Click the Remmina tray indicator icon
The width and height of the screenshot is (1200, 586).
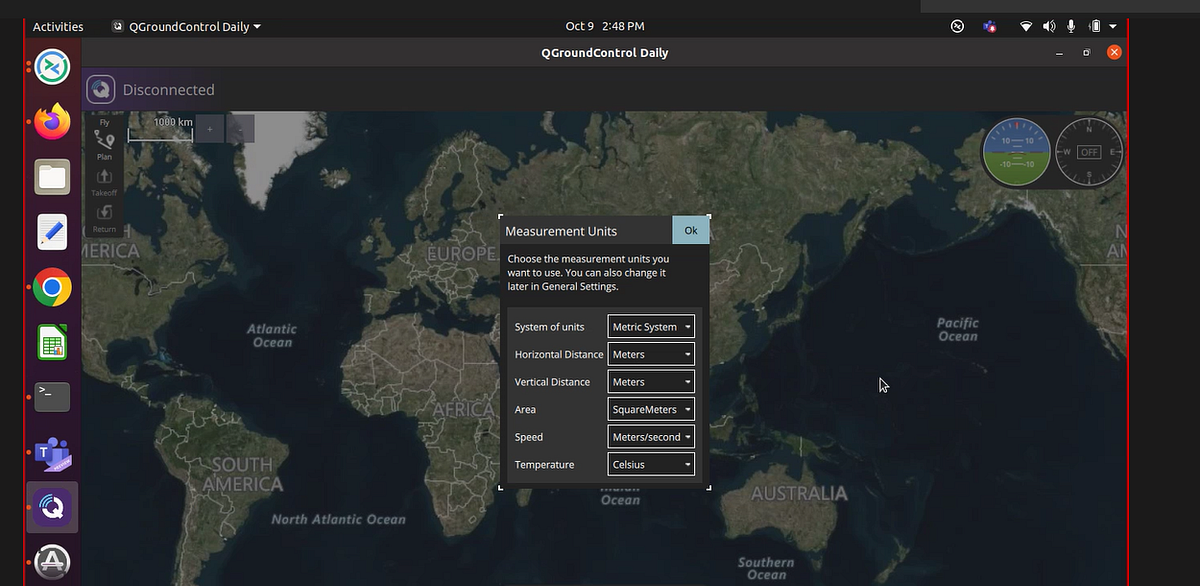pyautogui.click(x=957, y=27)
